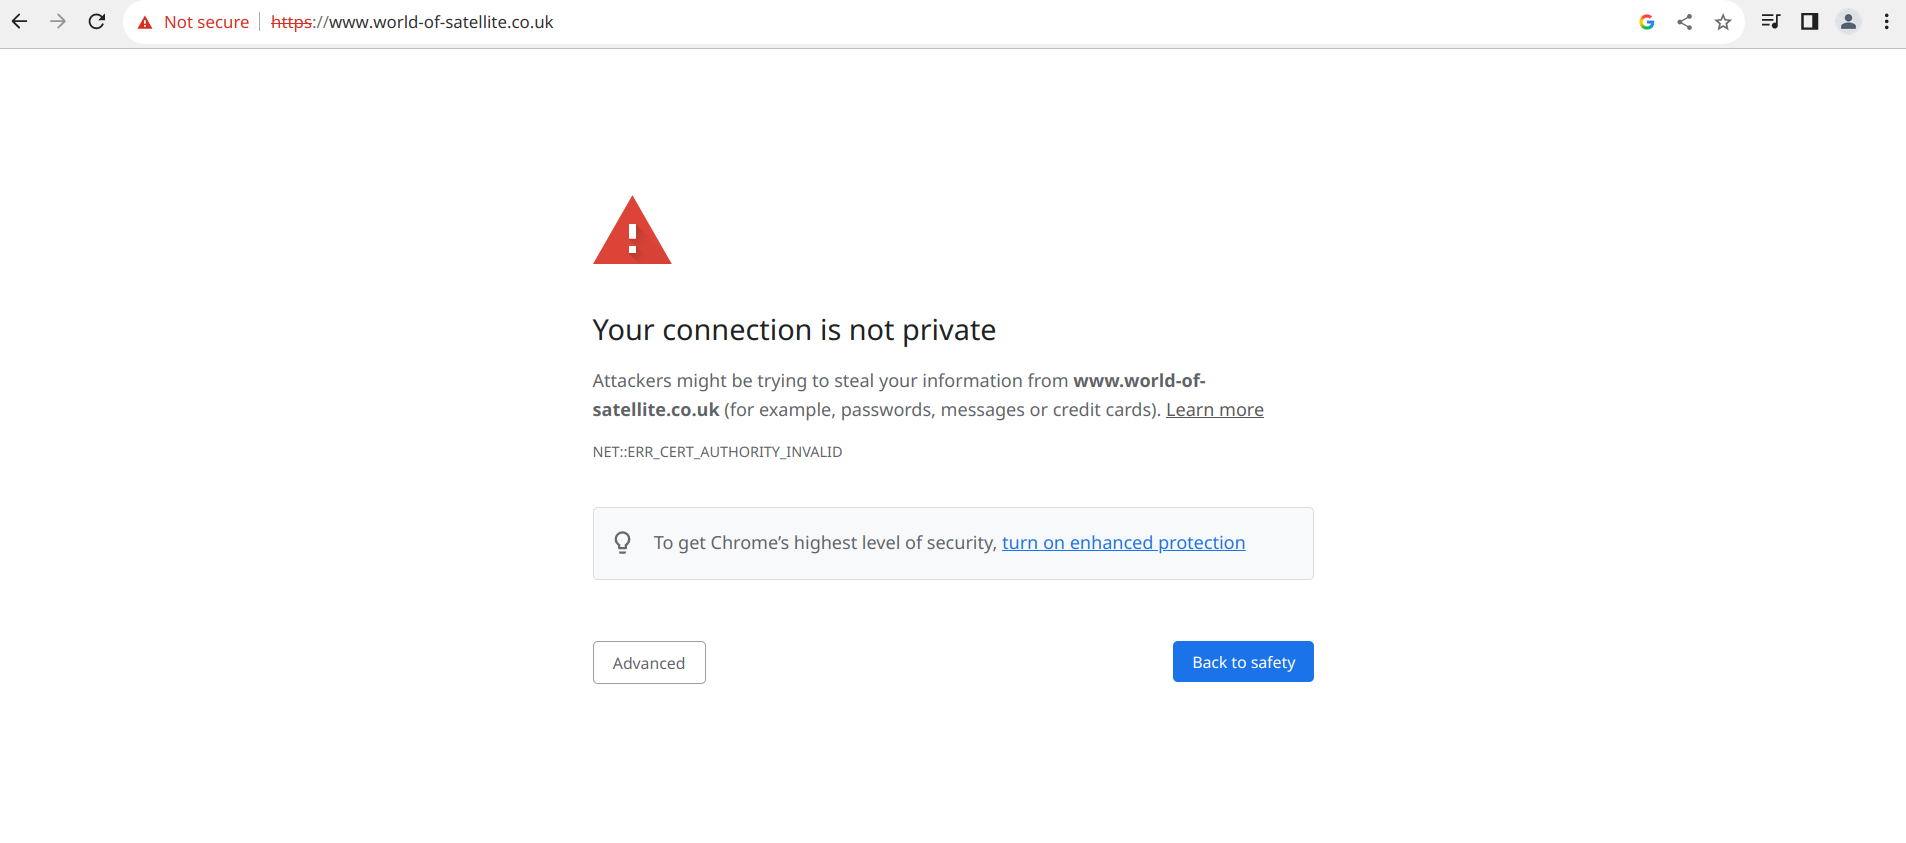
Task: Open the media controls icon
Action: [1770, 22]
